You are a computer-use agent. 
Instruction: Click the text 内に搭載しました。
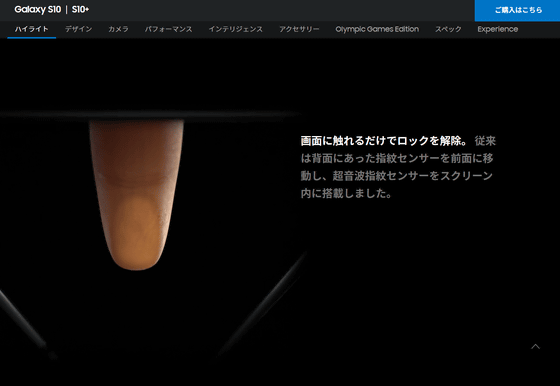346,193
